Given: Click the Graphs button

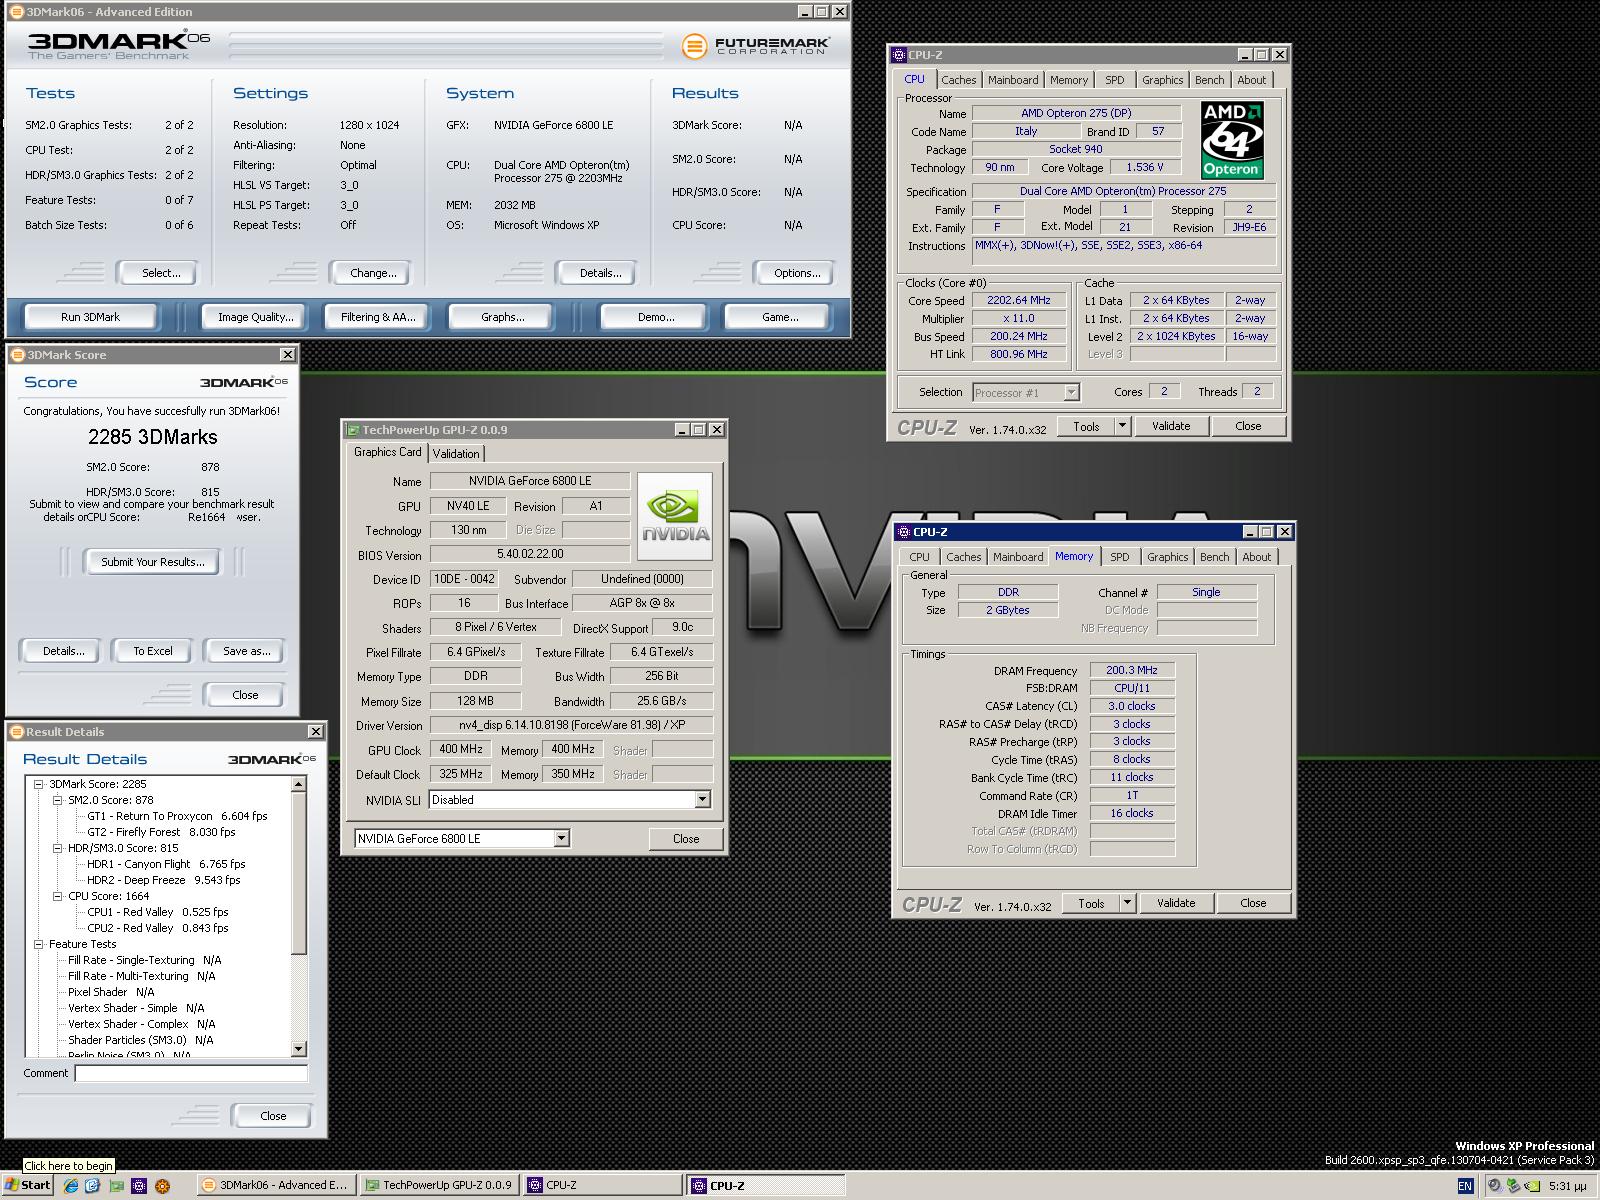Looking at the screenshot, I should click(x=503, y=317).
